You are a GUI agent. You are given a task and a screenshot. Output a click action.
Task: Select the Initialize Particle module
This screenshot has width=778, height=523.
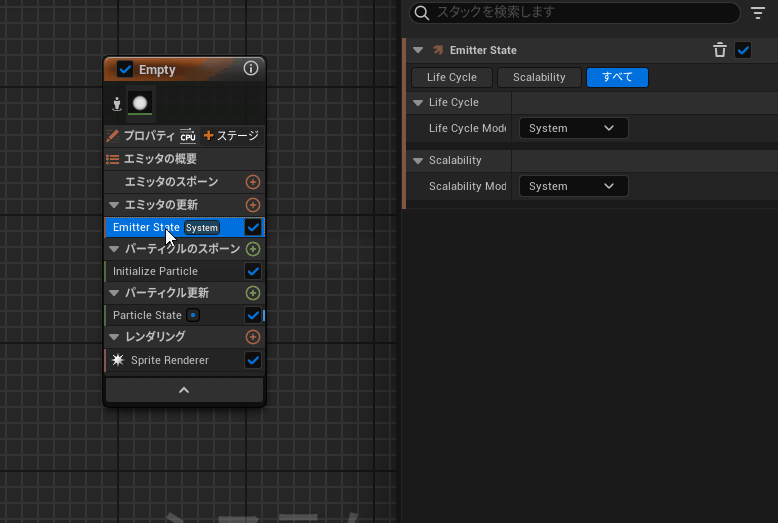[x=185, y=271]
